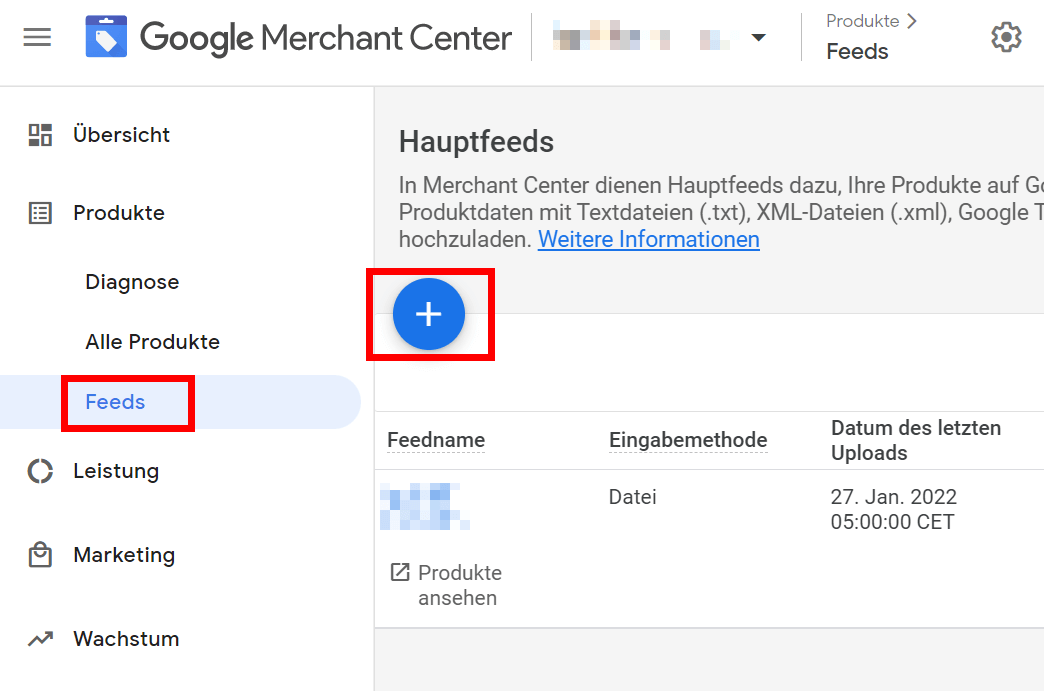Sort by Feedname column header
This screenshot has height=691, width=1044.
[436, 440]
